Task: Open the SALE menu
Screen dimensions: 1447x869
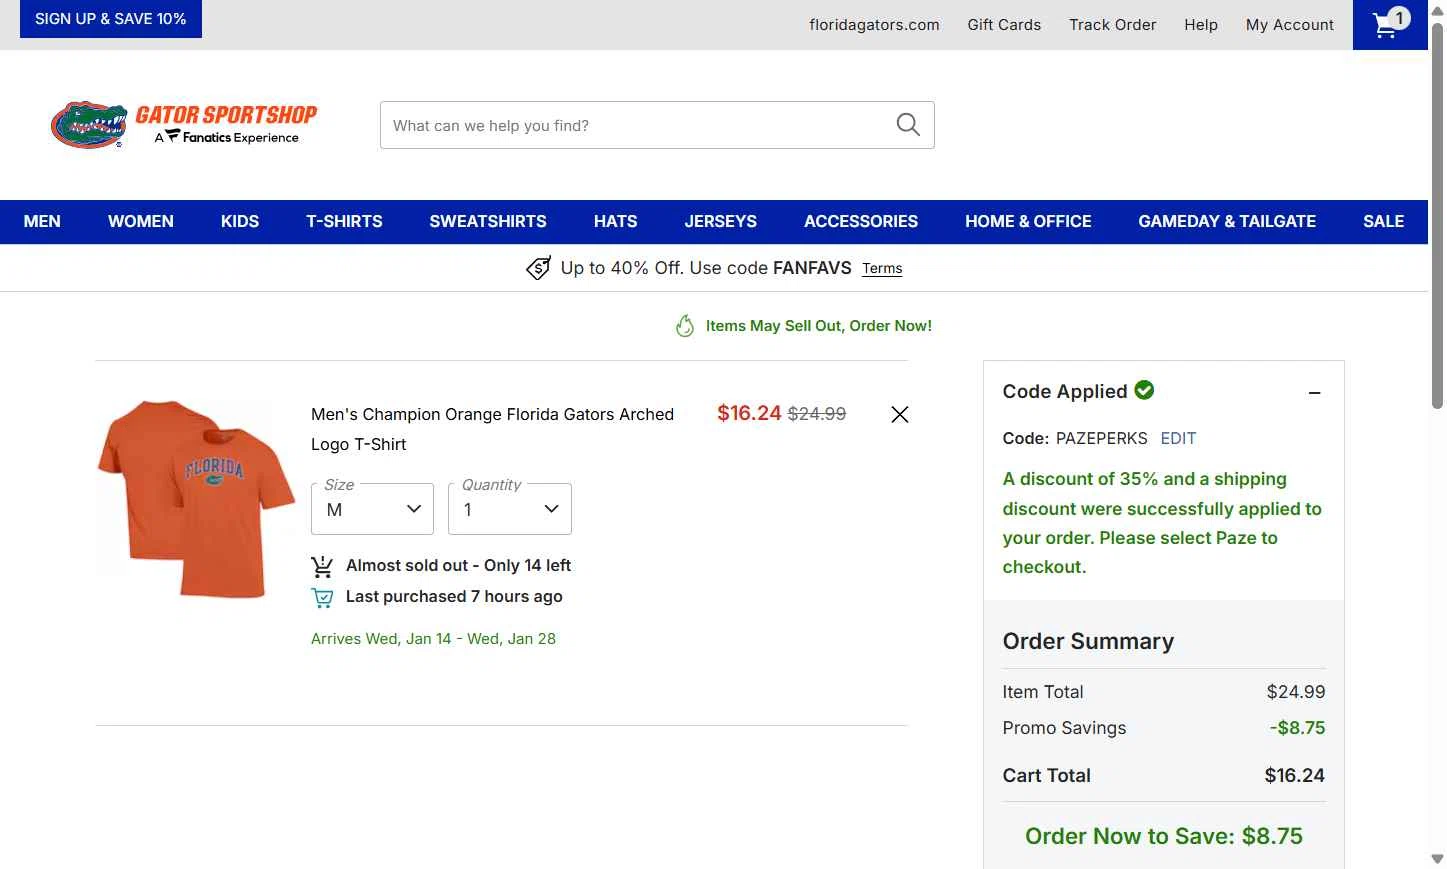Action: (x=1384, y=222)
